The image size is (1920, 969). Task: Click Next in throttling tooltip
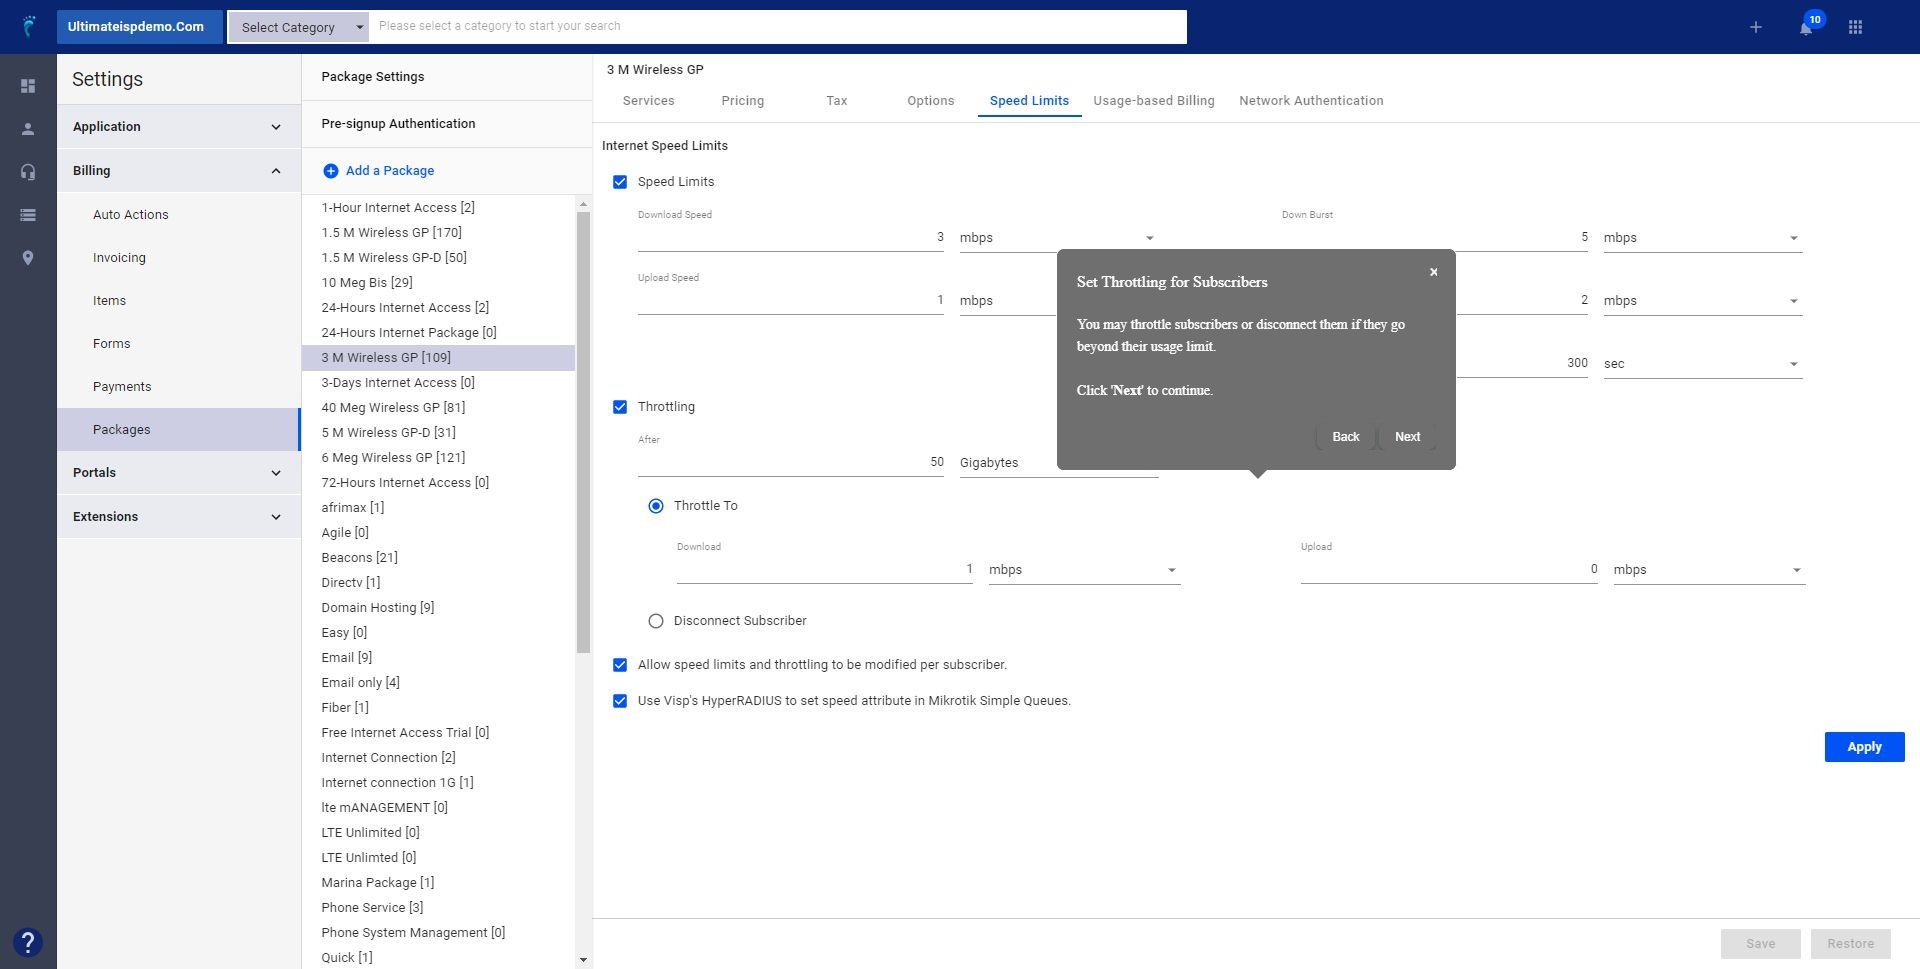[x=1407, y=437]
